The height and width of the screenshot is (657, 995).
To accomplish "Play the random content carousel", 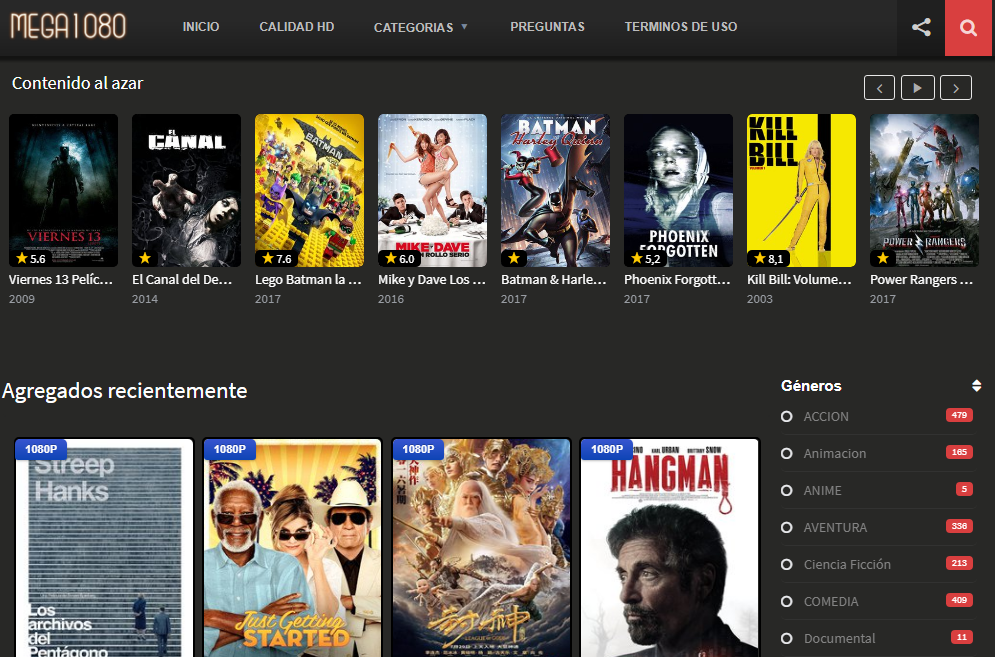I will [x=918, y=88].
